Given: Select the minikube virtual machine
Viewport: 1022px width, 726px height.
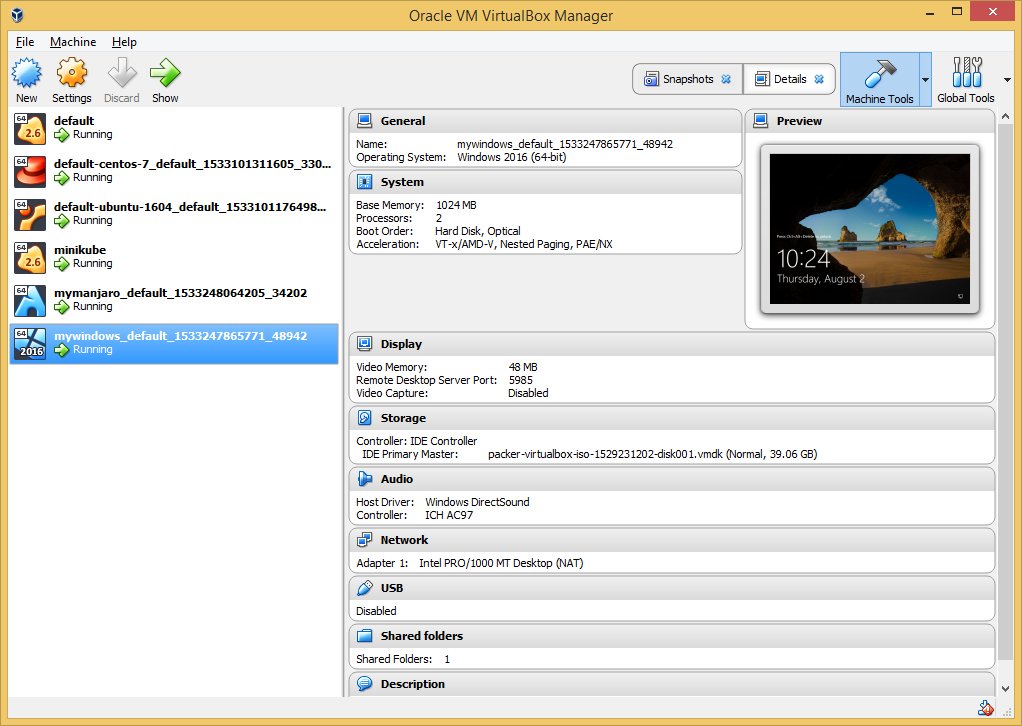Looking at the screenshot, I should (174, 257).
